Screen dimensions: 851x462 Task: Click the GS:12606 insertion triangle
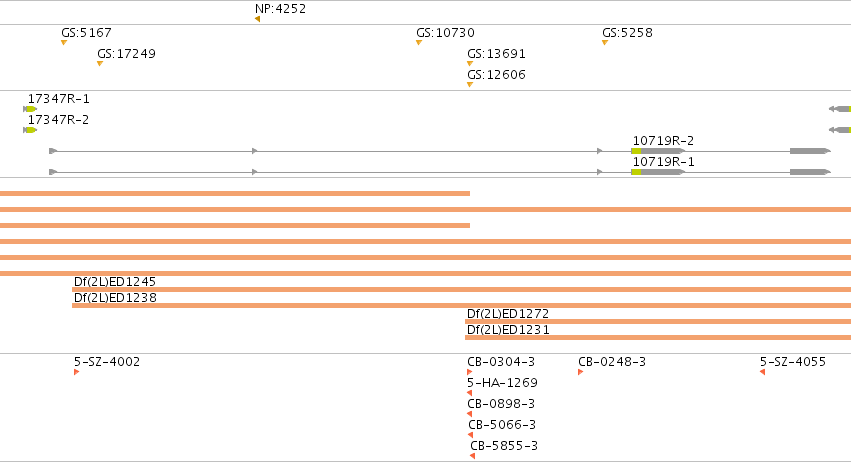tap(470, 85)
